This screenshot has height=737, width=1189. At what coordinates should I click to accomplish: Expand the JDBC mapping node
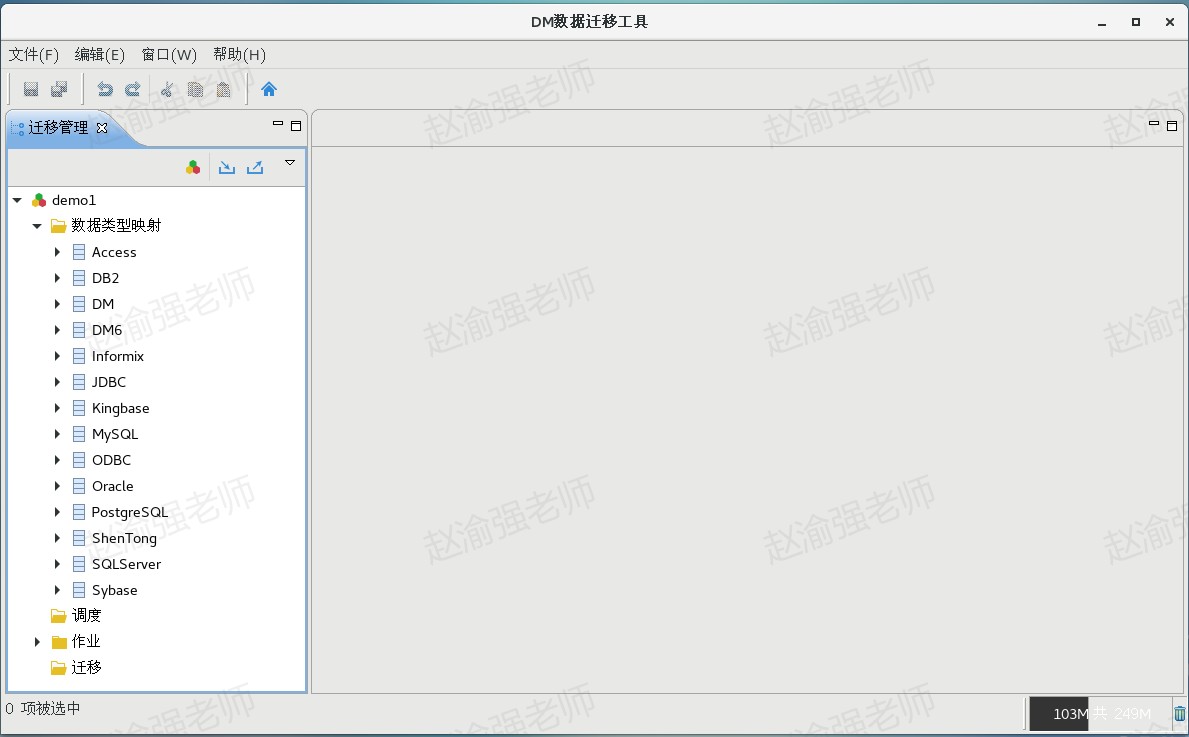[x=57, y=382]
